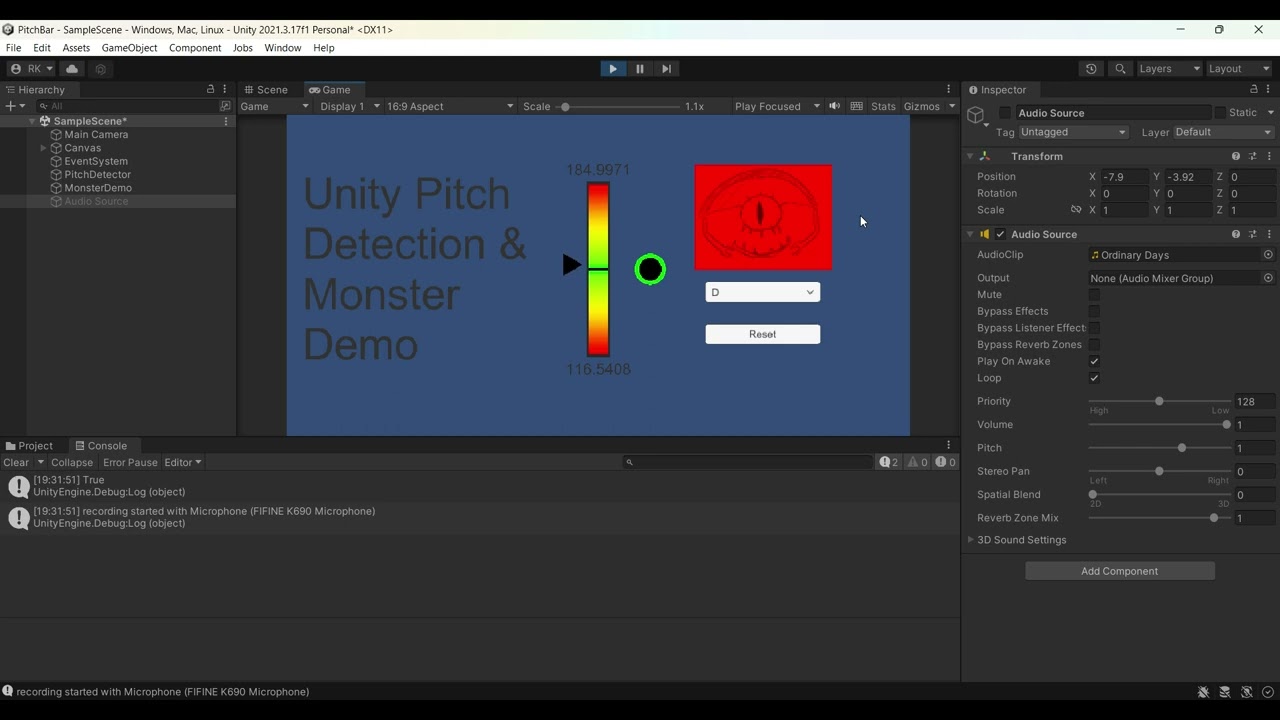Open the cloud services icon

click(x=72, y=69)
